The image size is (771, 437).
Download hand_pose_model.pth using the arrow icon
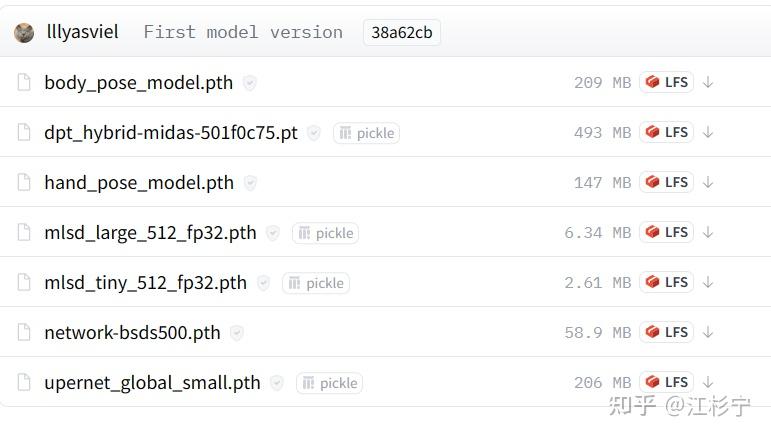pyautogui.click(x=708, y=182)
